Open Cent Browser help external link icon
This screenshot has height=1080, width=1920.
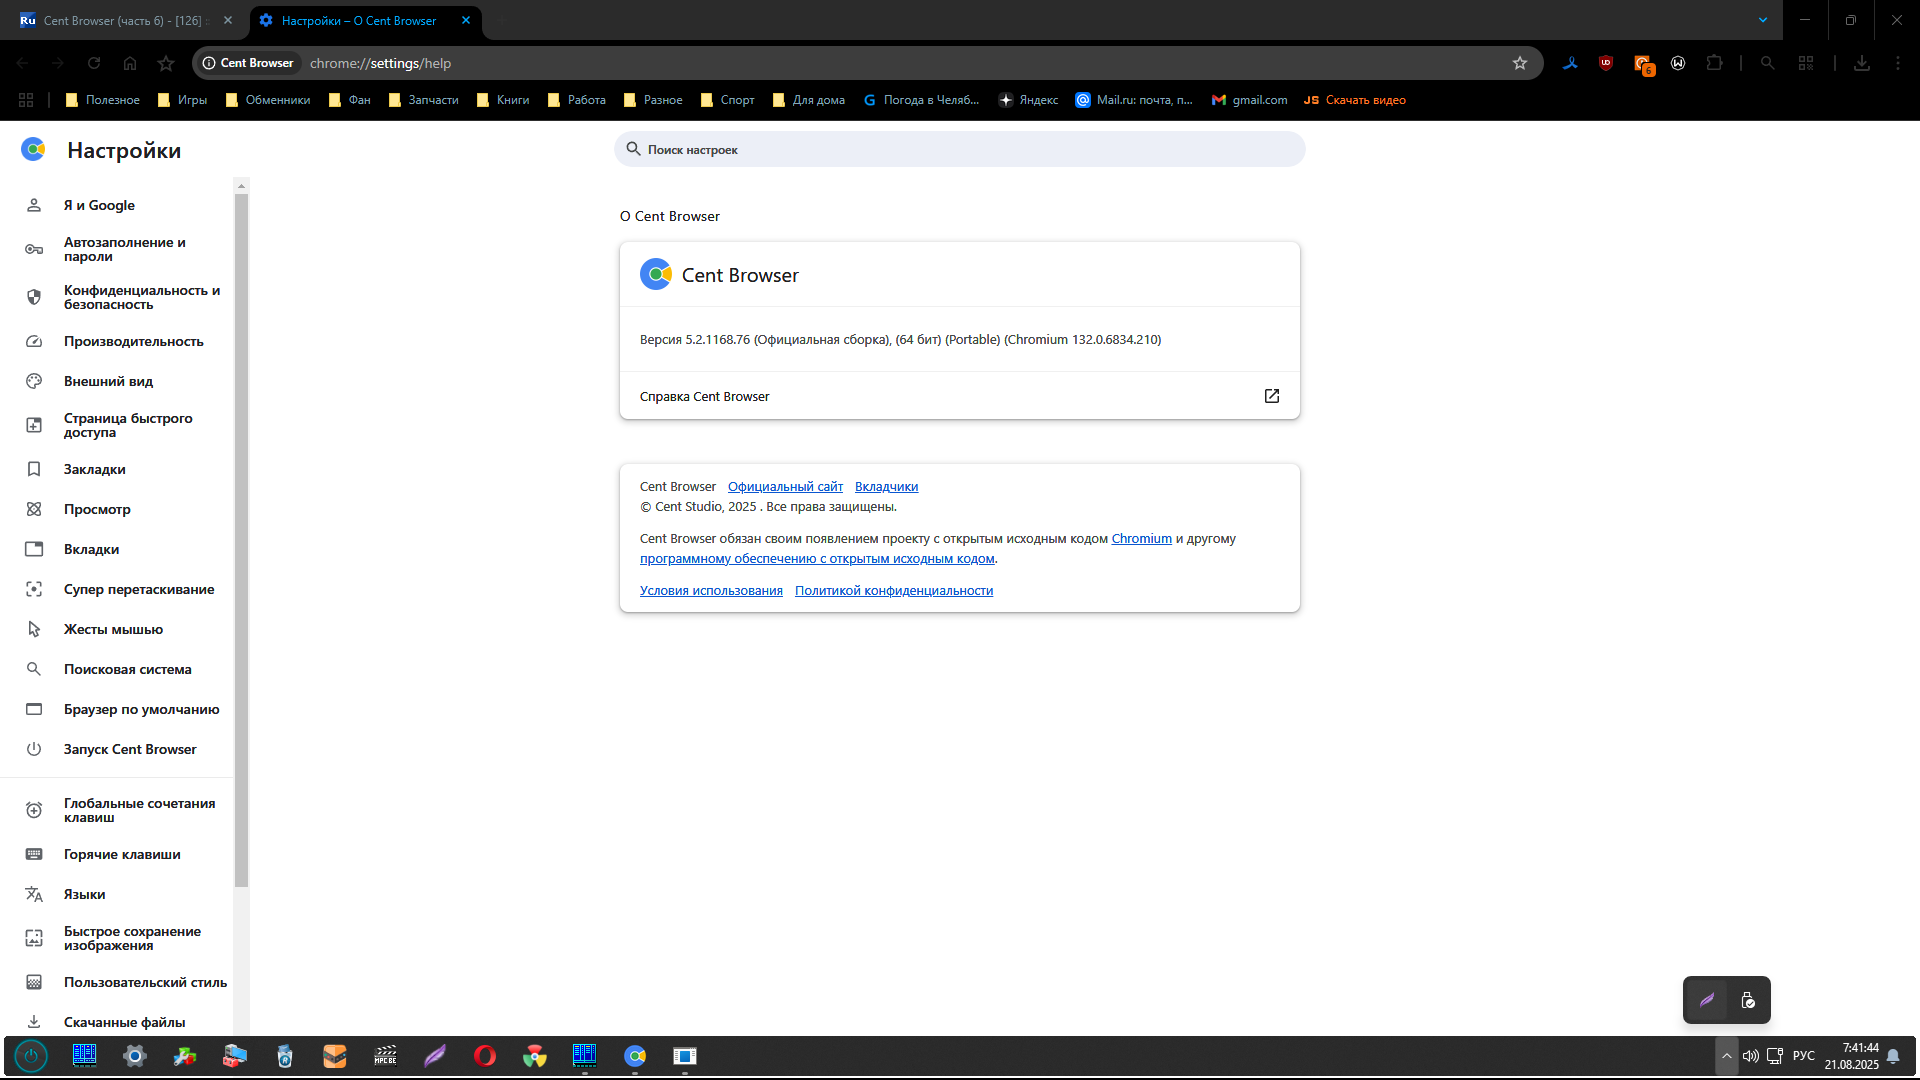coord(1272,396)
